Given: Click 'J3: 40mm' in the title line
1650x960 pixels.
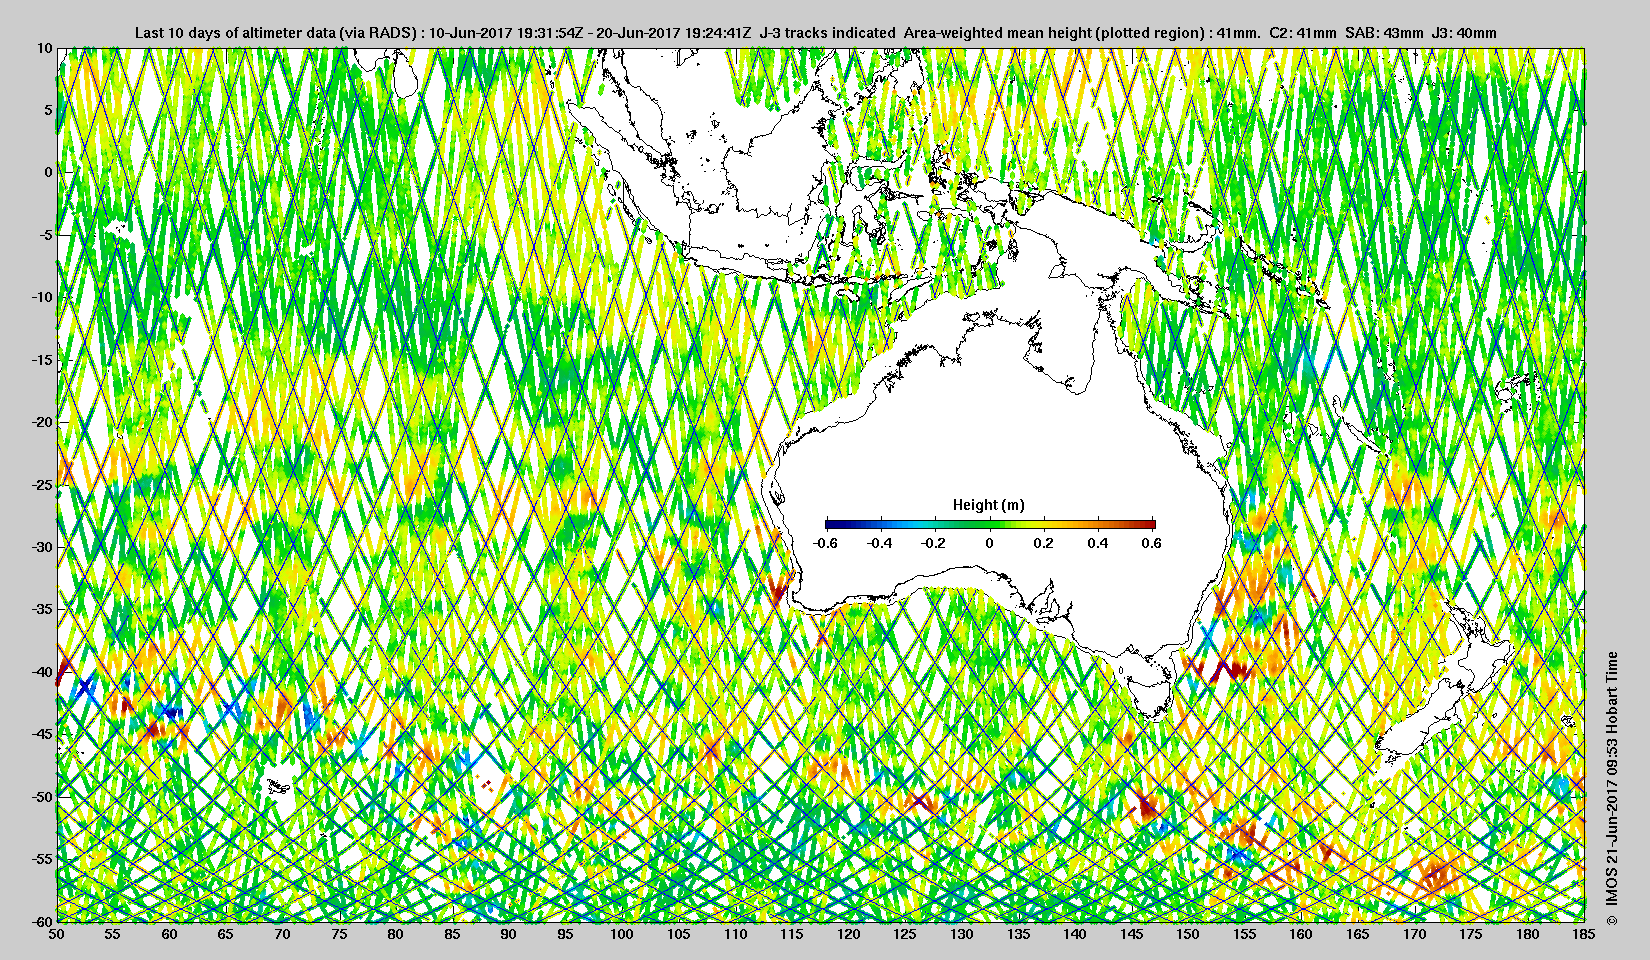Looking at the screenshot, I should [1465, 33].
